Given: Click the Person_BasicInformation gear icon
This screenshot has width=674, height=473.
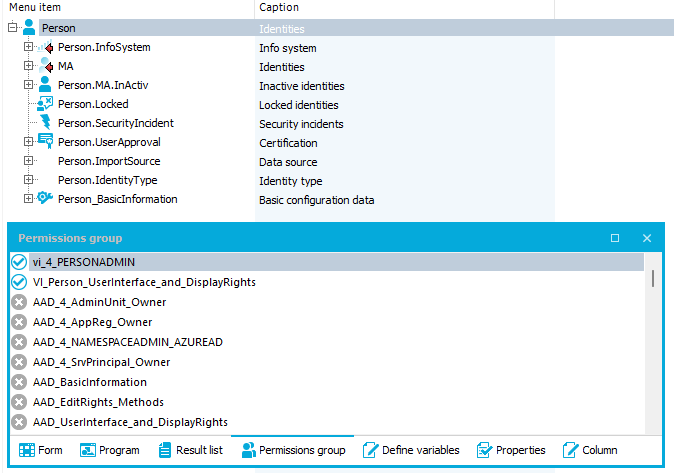Looking at the screenshot, I should [x=45, y=198].
